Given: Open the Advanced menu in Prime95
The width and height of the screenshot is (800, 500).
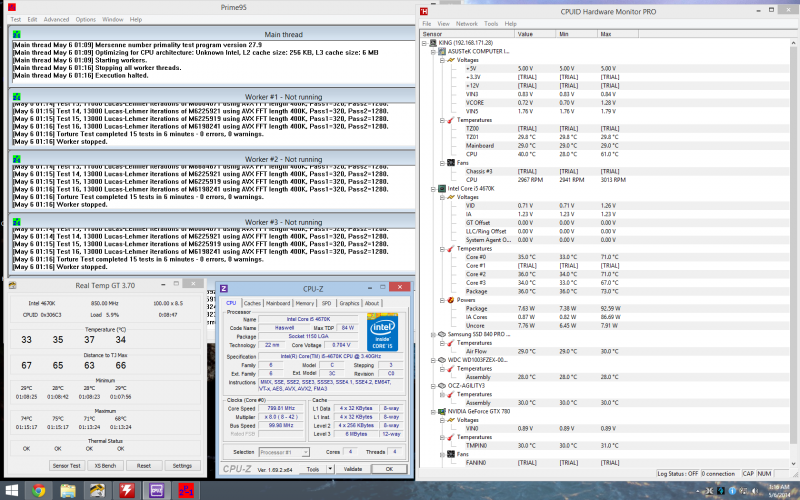Looking at the screenshot, I should click(56, 19).
